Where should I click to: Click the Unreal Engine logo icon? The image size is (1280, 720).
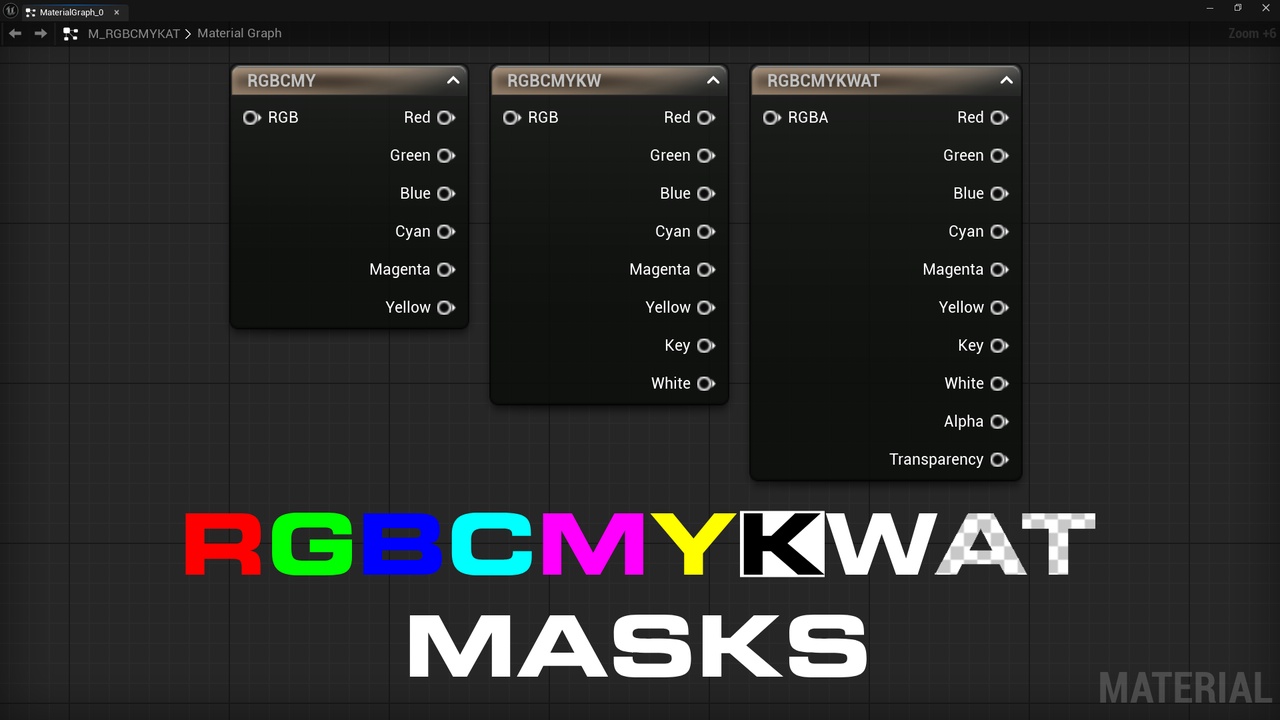11,11
